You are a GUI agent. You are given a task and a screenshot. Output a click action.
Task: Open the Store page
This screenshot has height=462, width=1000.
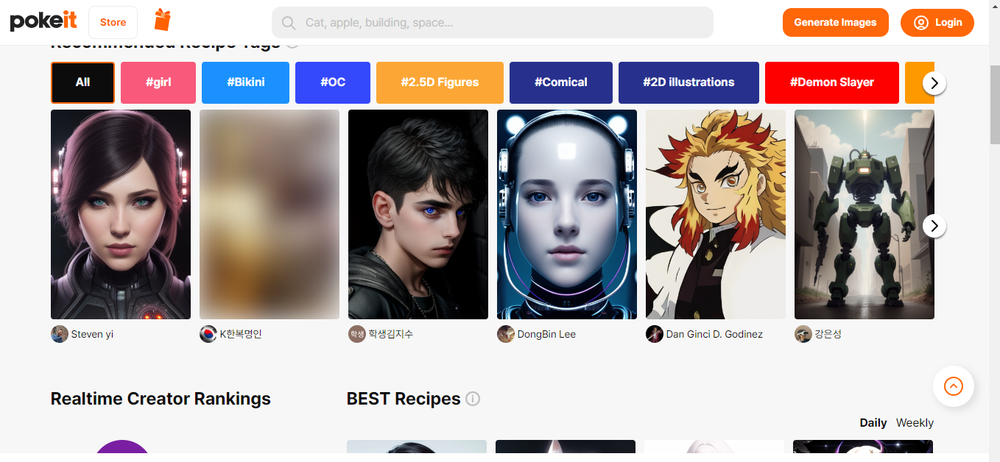(113, 22)
